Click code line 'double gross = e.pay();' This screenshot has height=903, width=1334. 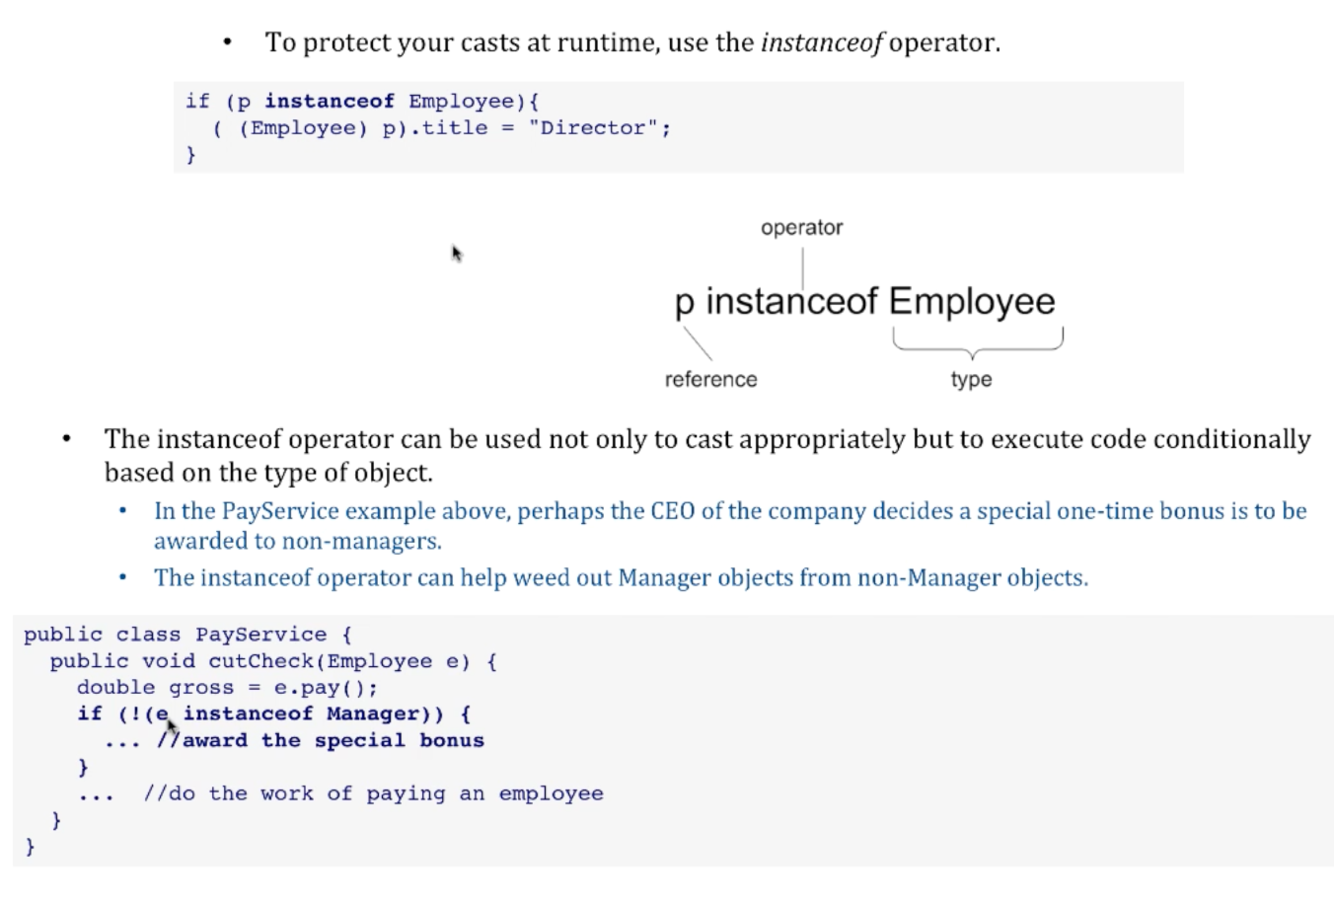228,688
